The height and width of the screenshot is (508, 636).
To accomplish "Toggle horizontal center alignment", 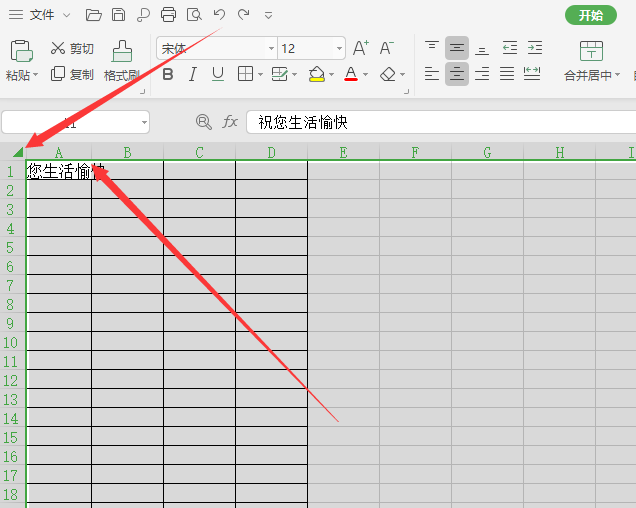I will (457, 74).
